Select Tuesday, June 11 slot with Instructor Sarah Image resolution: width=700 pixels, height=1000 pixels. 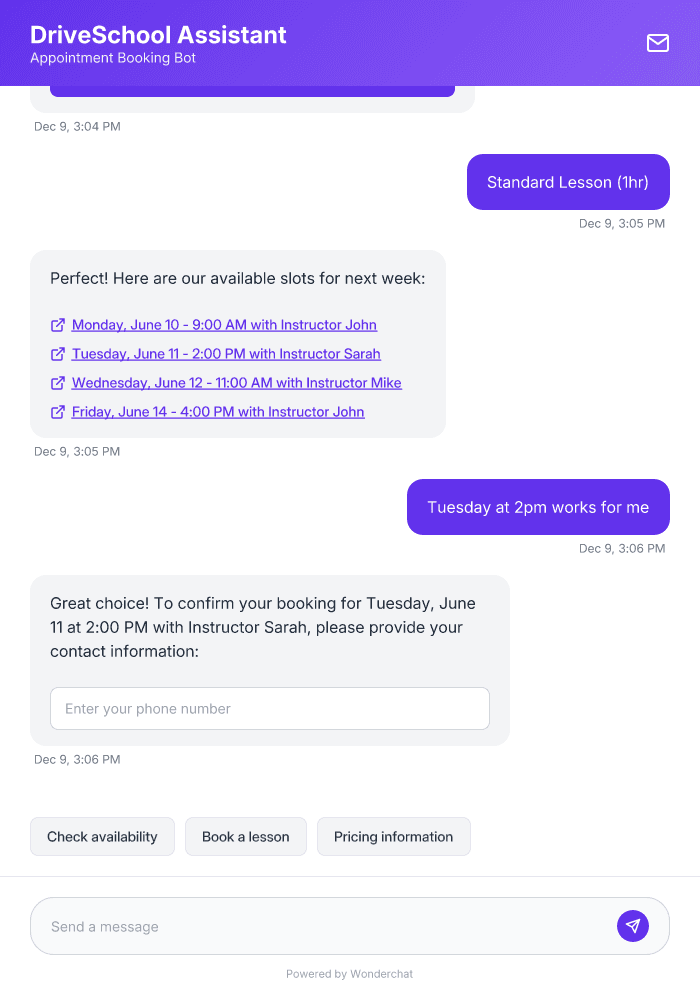pos(226,353)
